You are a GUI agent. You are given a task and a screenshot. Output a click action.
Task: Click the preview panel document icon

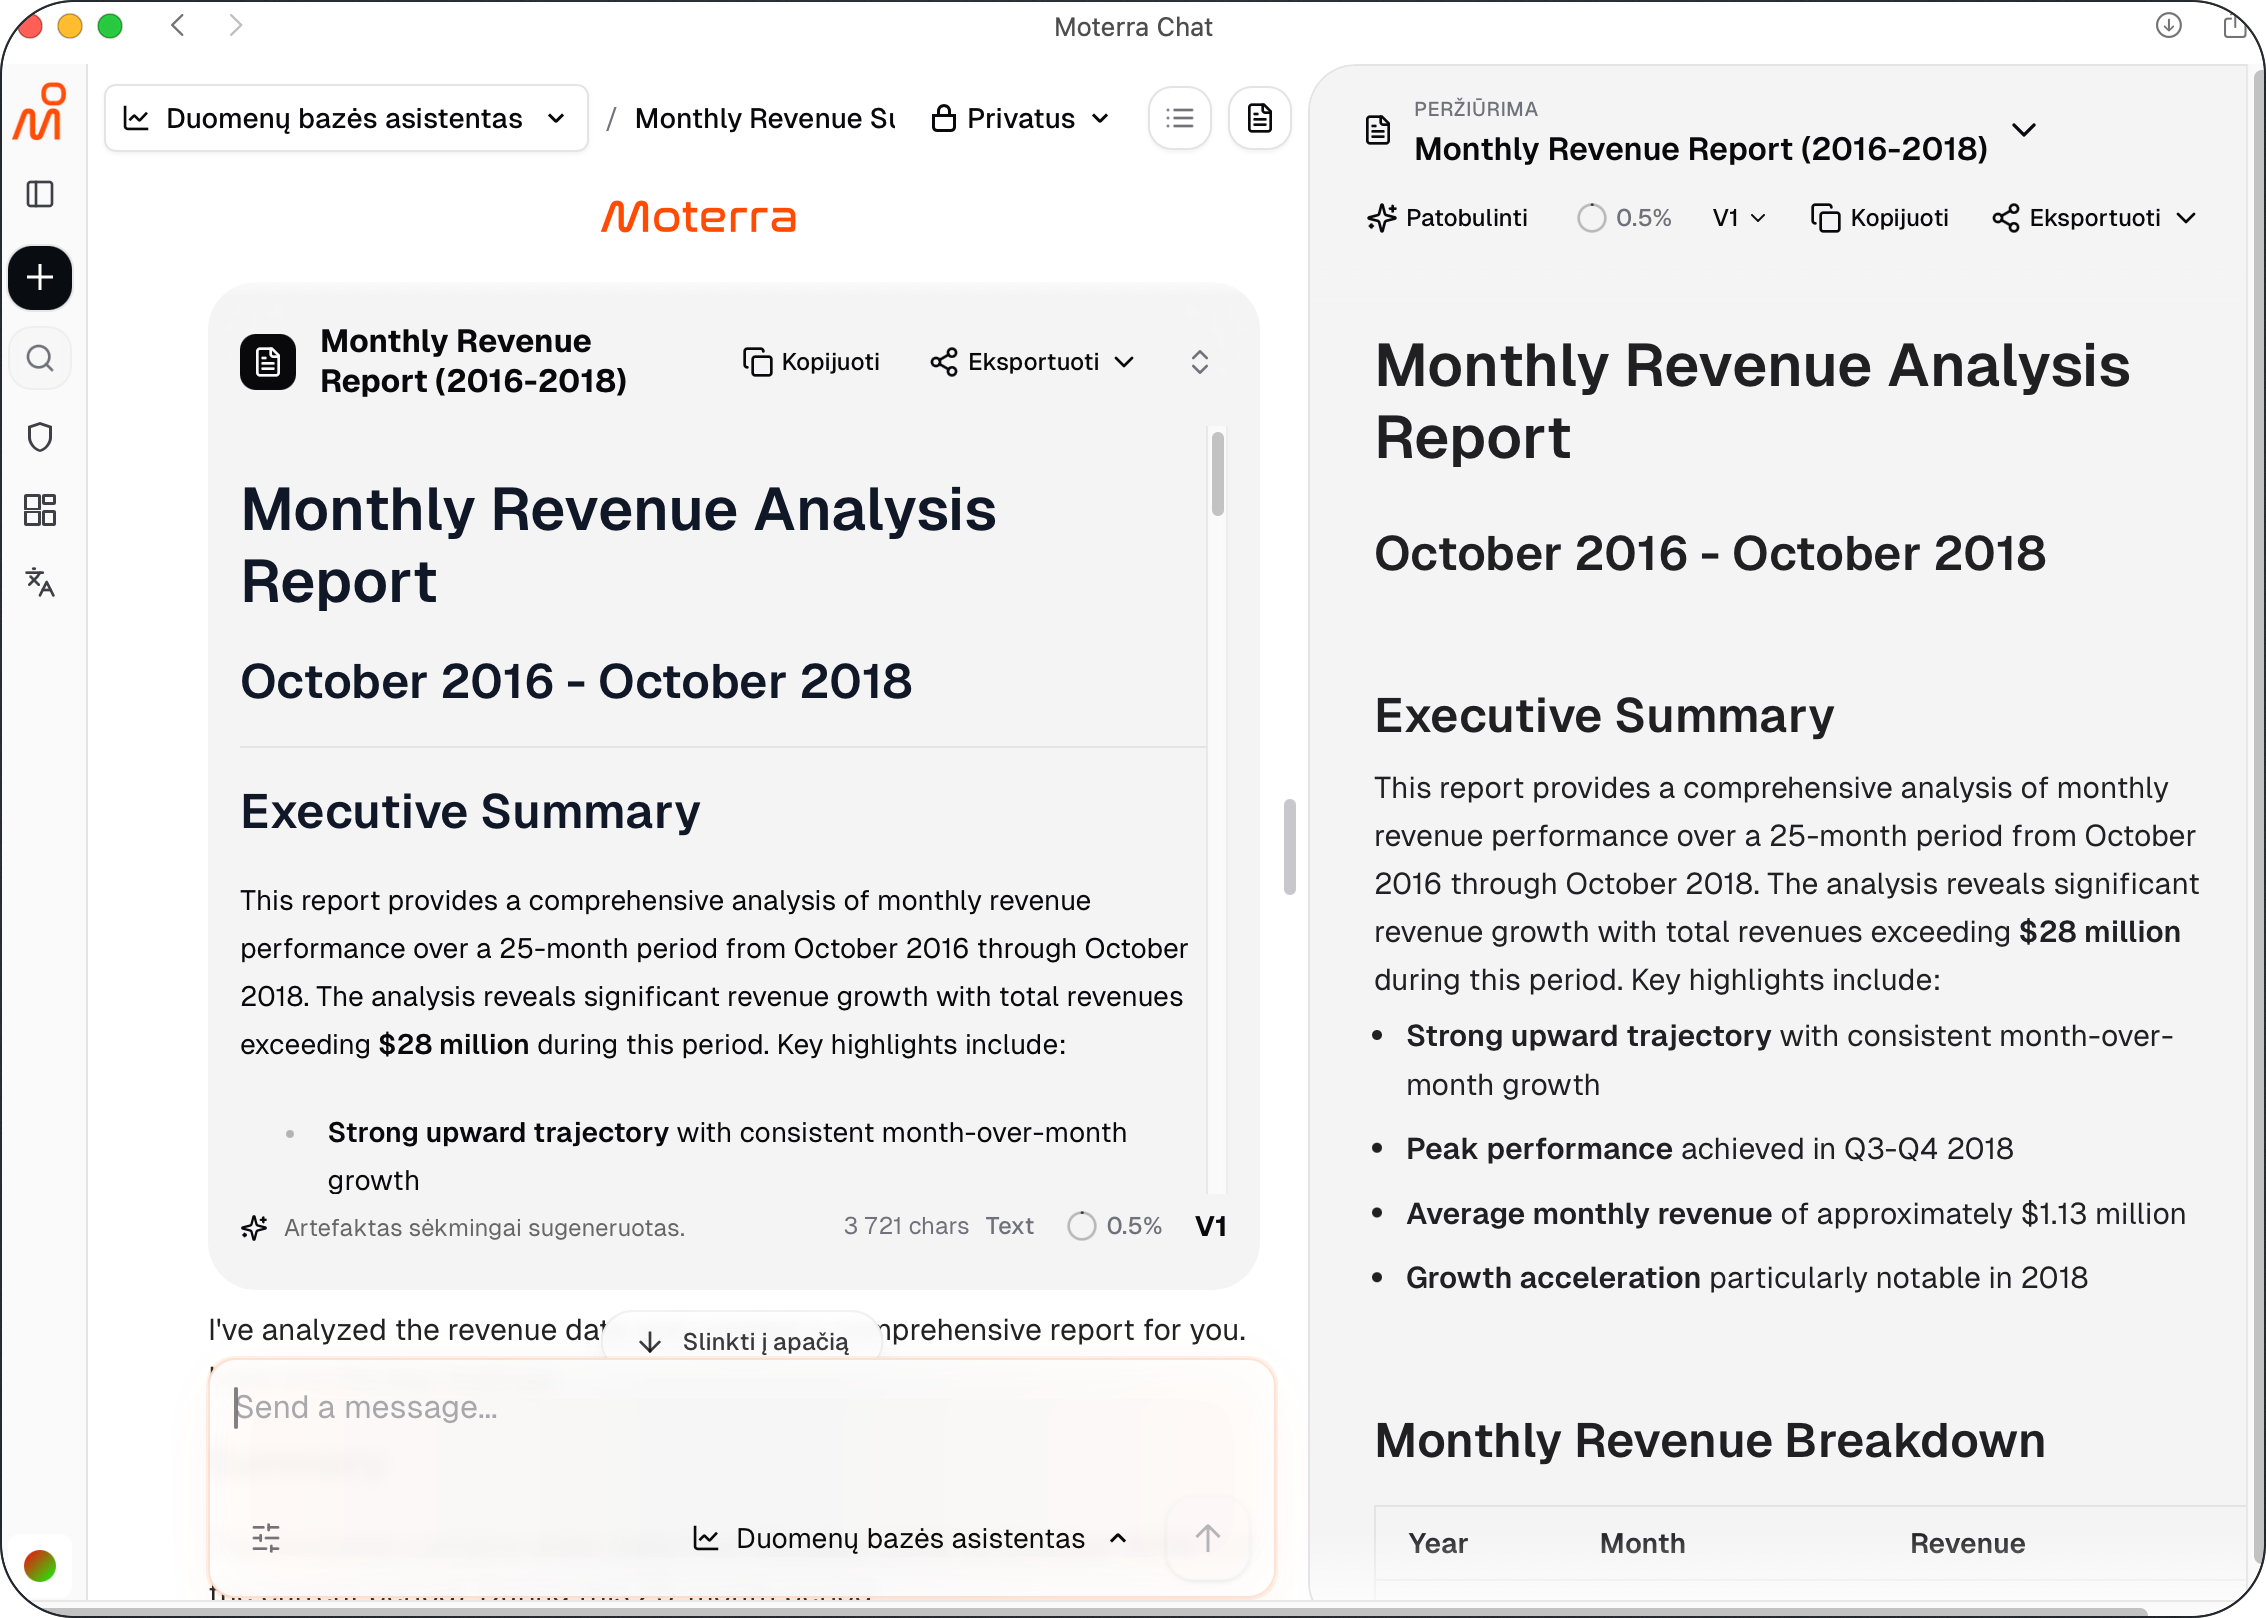(1378, 130)
